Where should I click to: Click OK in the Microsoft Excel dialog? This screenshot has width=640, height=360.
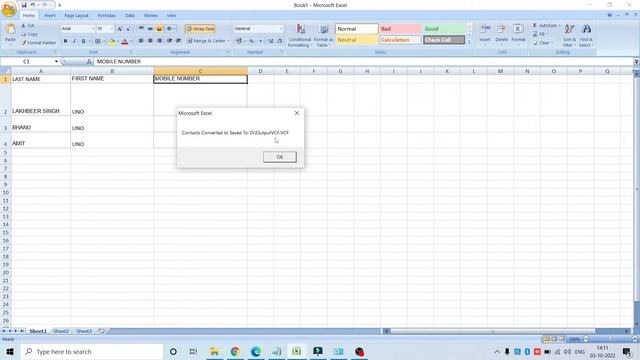point(280,157)
